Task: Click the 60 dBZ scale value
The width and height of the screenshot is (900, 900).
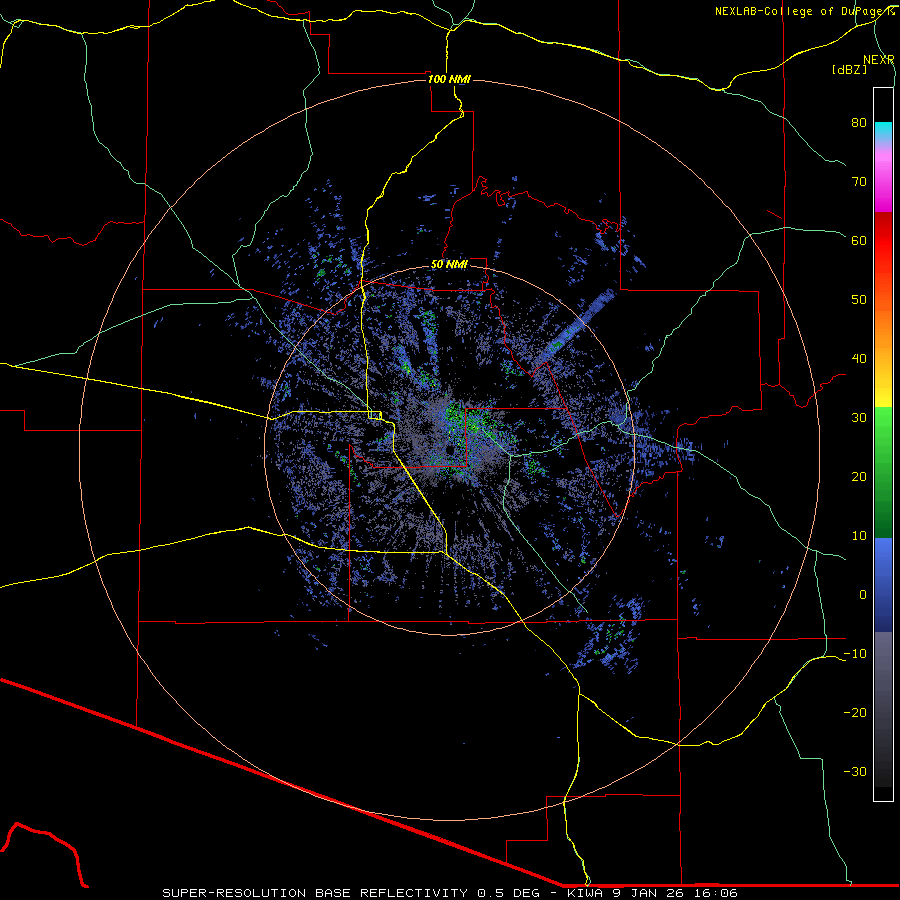Action: click(x=859, y=240)
